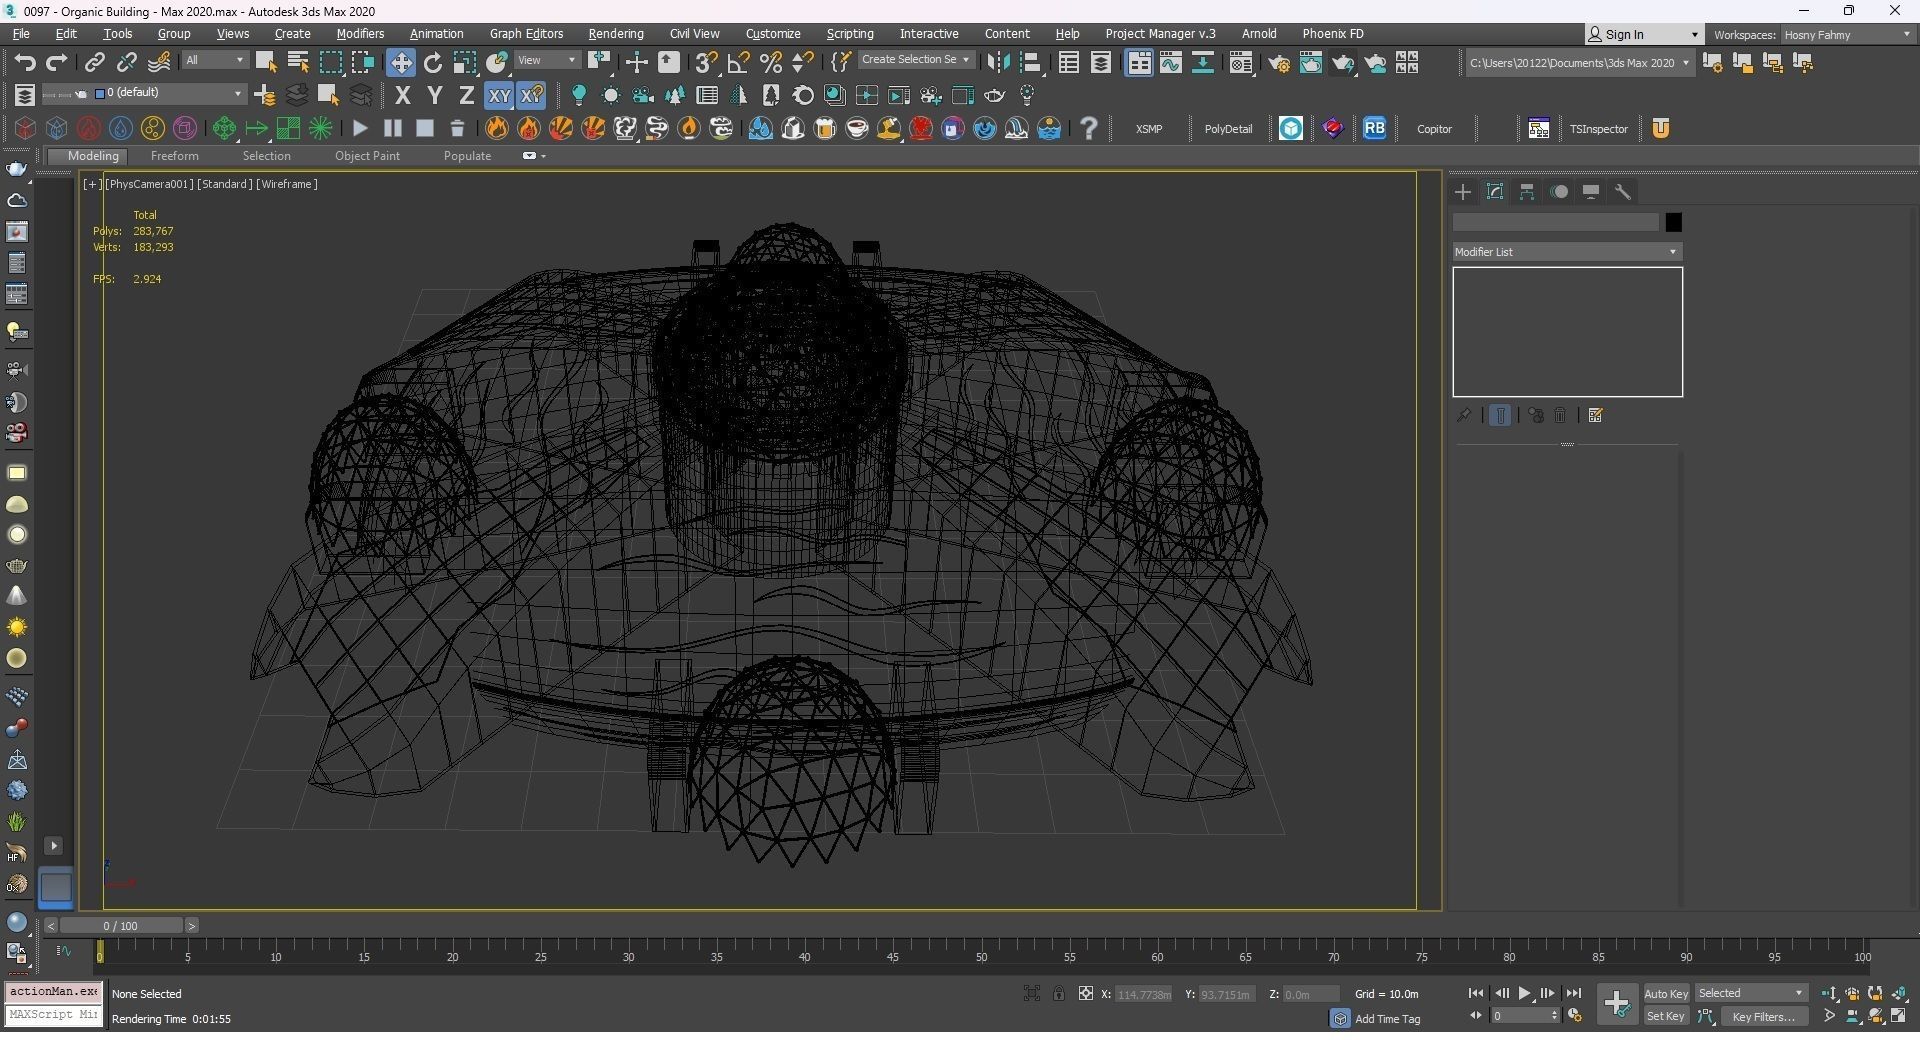Image resolution: width=1920 pixels, height=1040 pixels.
Task: Open the Curve Editor icon
Action: tap(1170, 63)
